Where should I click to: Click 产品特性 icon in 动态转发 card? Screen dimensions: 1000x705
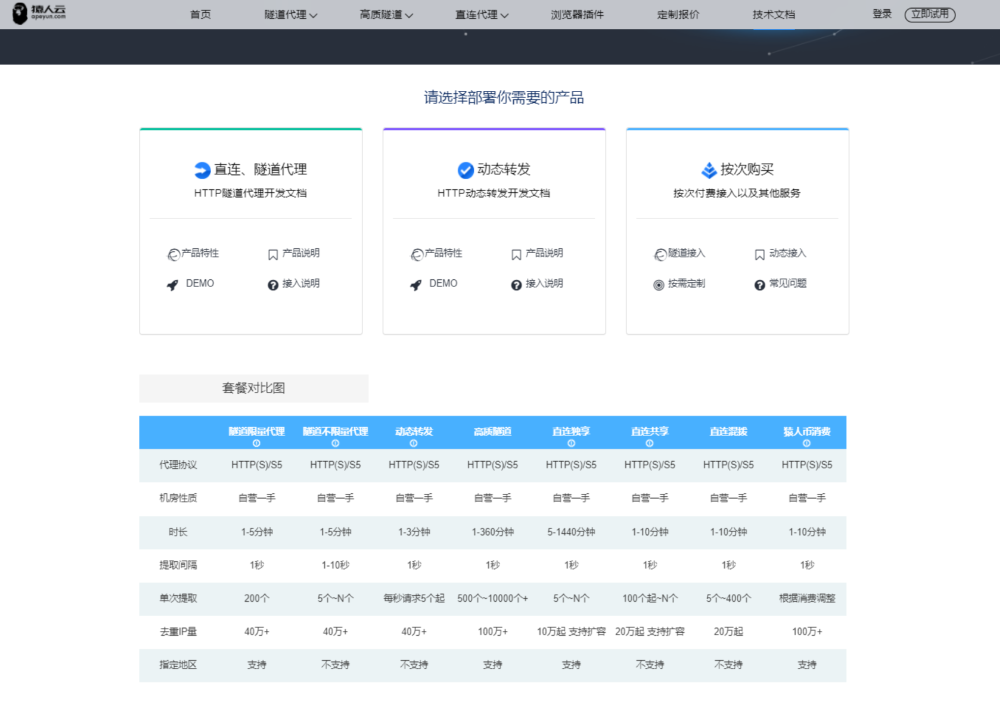pyautogui.click(x=417, y=255)
